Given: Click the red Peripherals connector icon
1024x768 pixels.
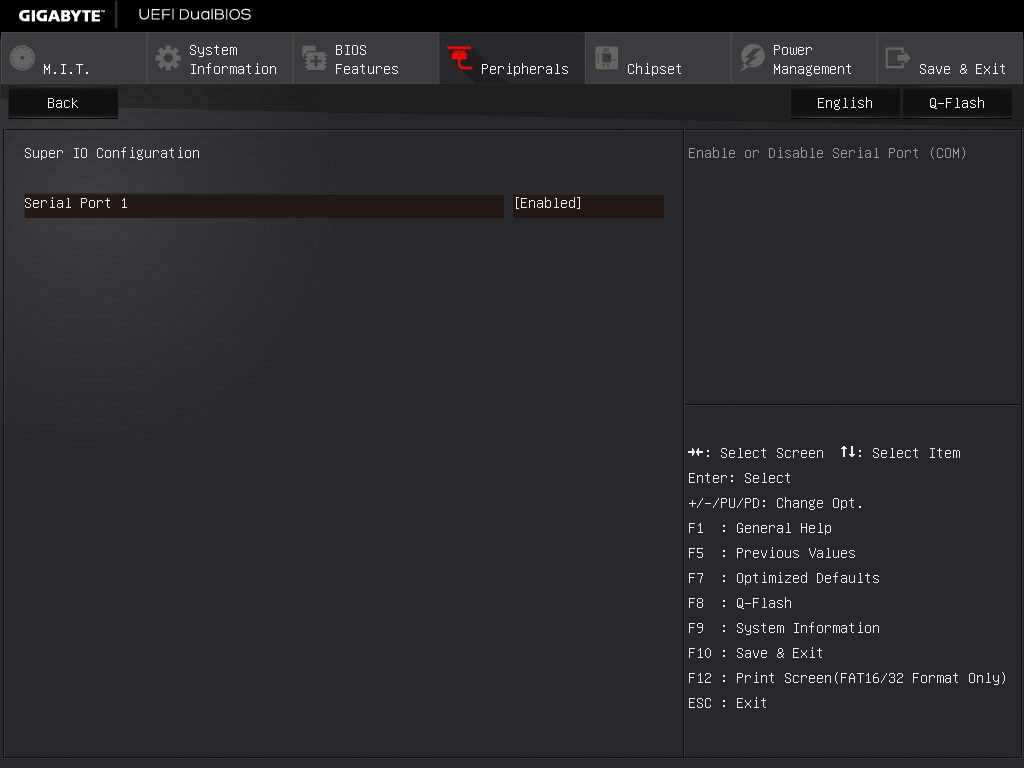Looking at the screenshot, I should pos(460,59).
